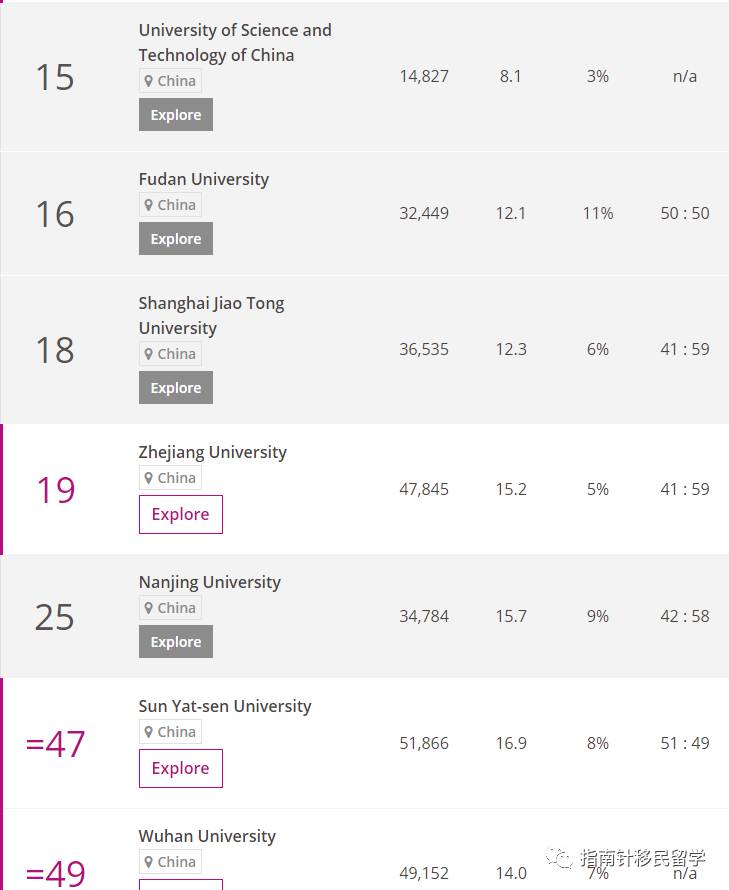
Task: Open the Wuhan University name link
Action: click(x=207, y=836)
